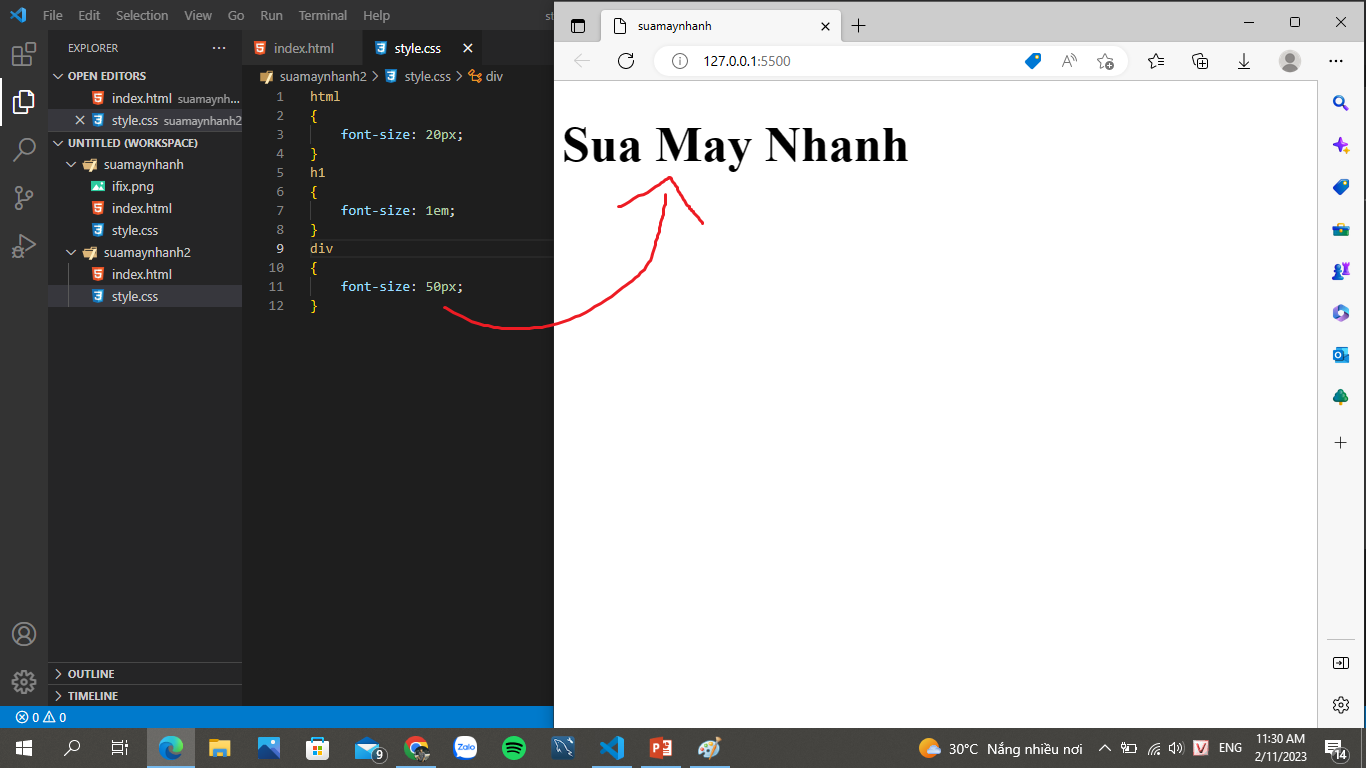Open Collections in Edge toolbar
1366x768 pixels.
point(1200,61)
